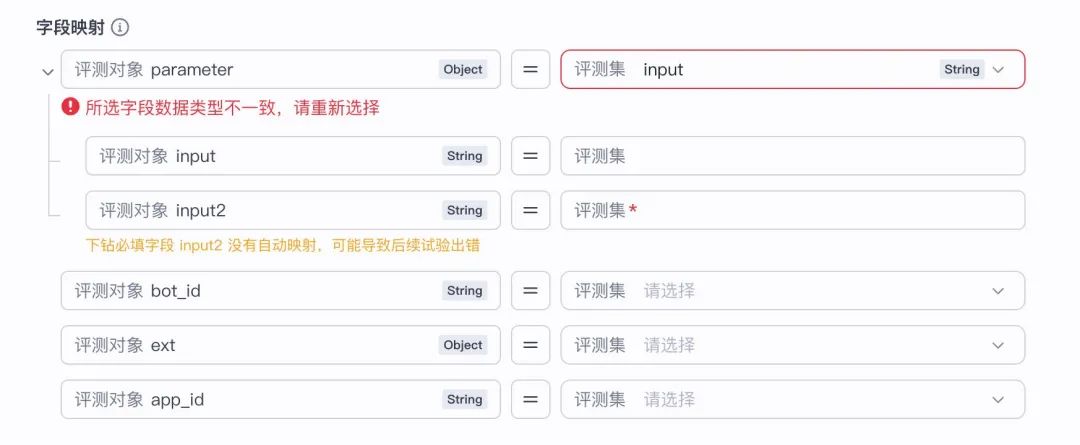
Task: Click the Object type tag on ext
Action: tap(463, 345)
